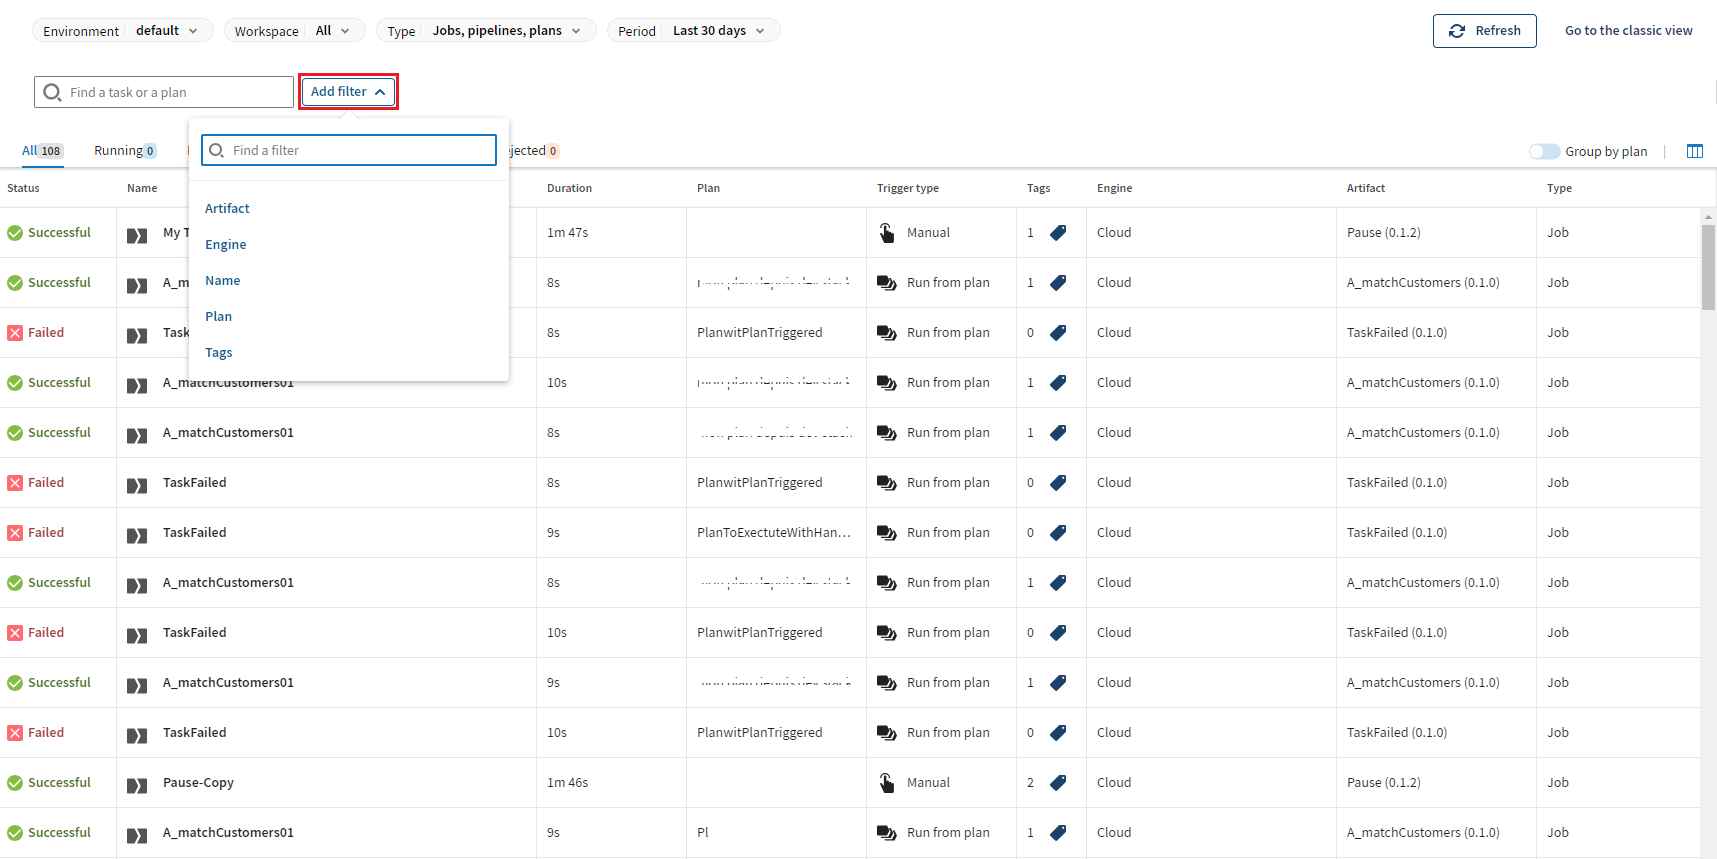Toggle the Group by plan switch
This screenshot has width=1717, height=859.
[1544, 151]
